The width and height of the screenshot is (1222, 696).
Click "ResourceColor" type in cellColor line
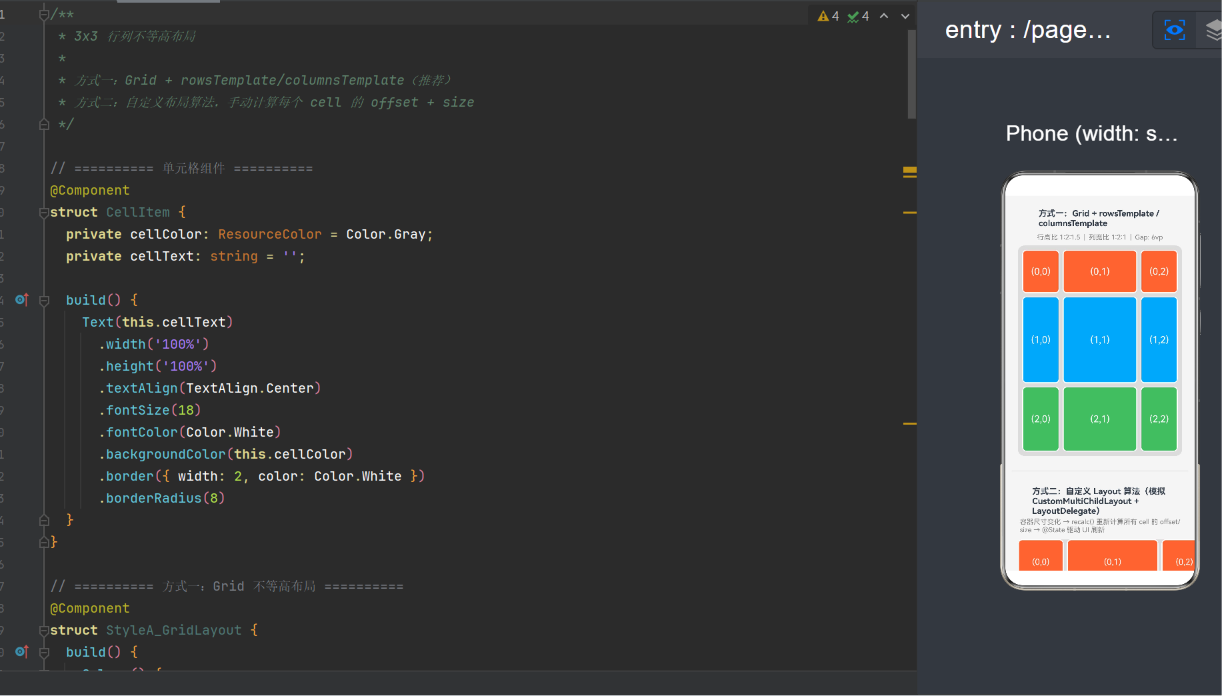point(270,234)
